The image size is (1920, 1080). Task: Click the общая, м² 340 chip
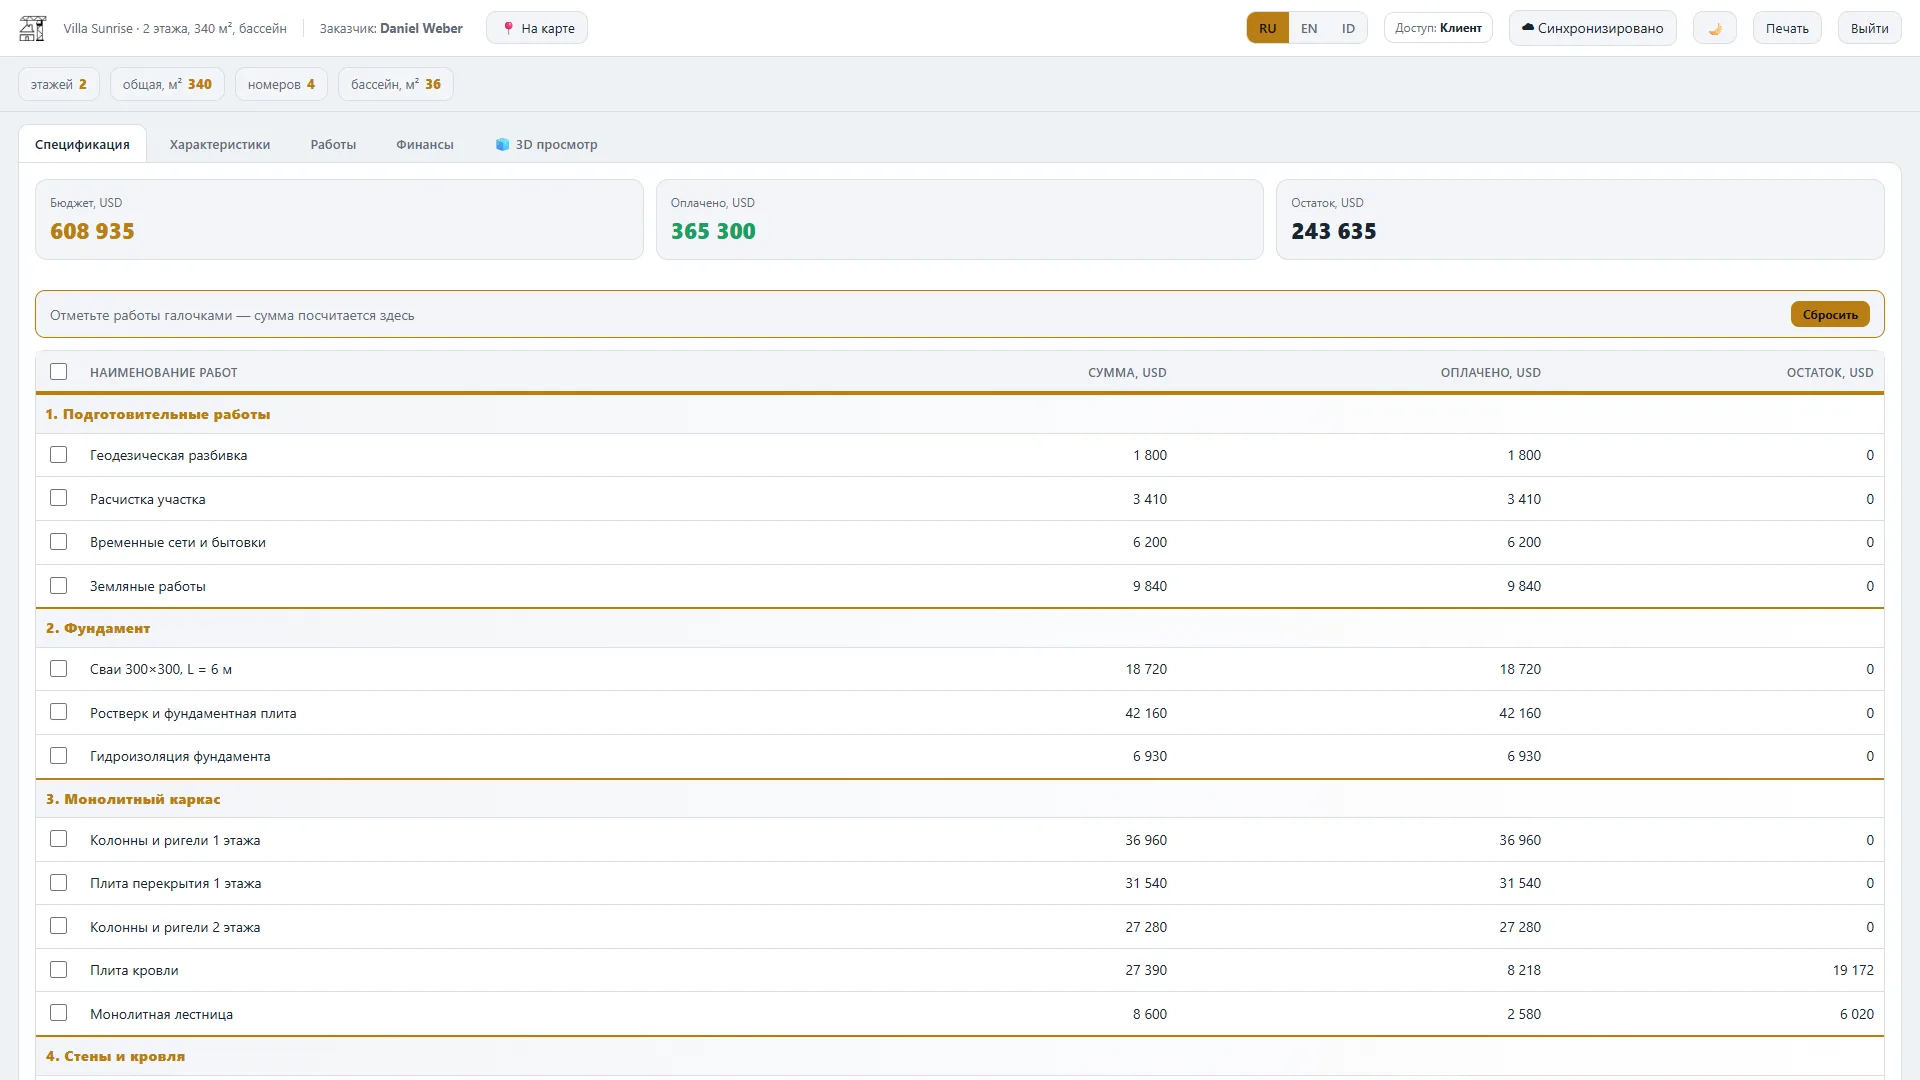(x=167, y=84)
